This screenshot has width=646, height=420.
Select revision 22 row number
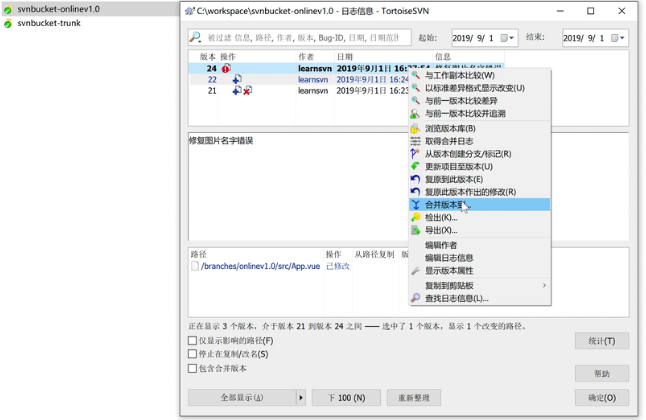click(x=212, y=79)
